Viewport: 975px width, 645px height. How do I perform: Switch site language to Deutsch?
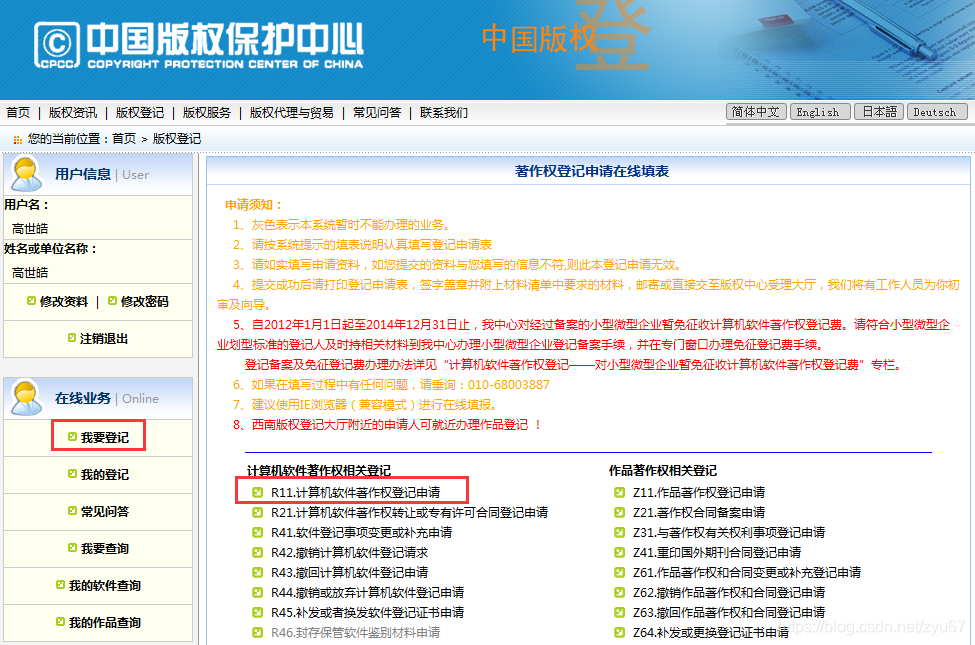(x=936, y=111)
